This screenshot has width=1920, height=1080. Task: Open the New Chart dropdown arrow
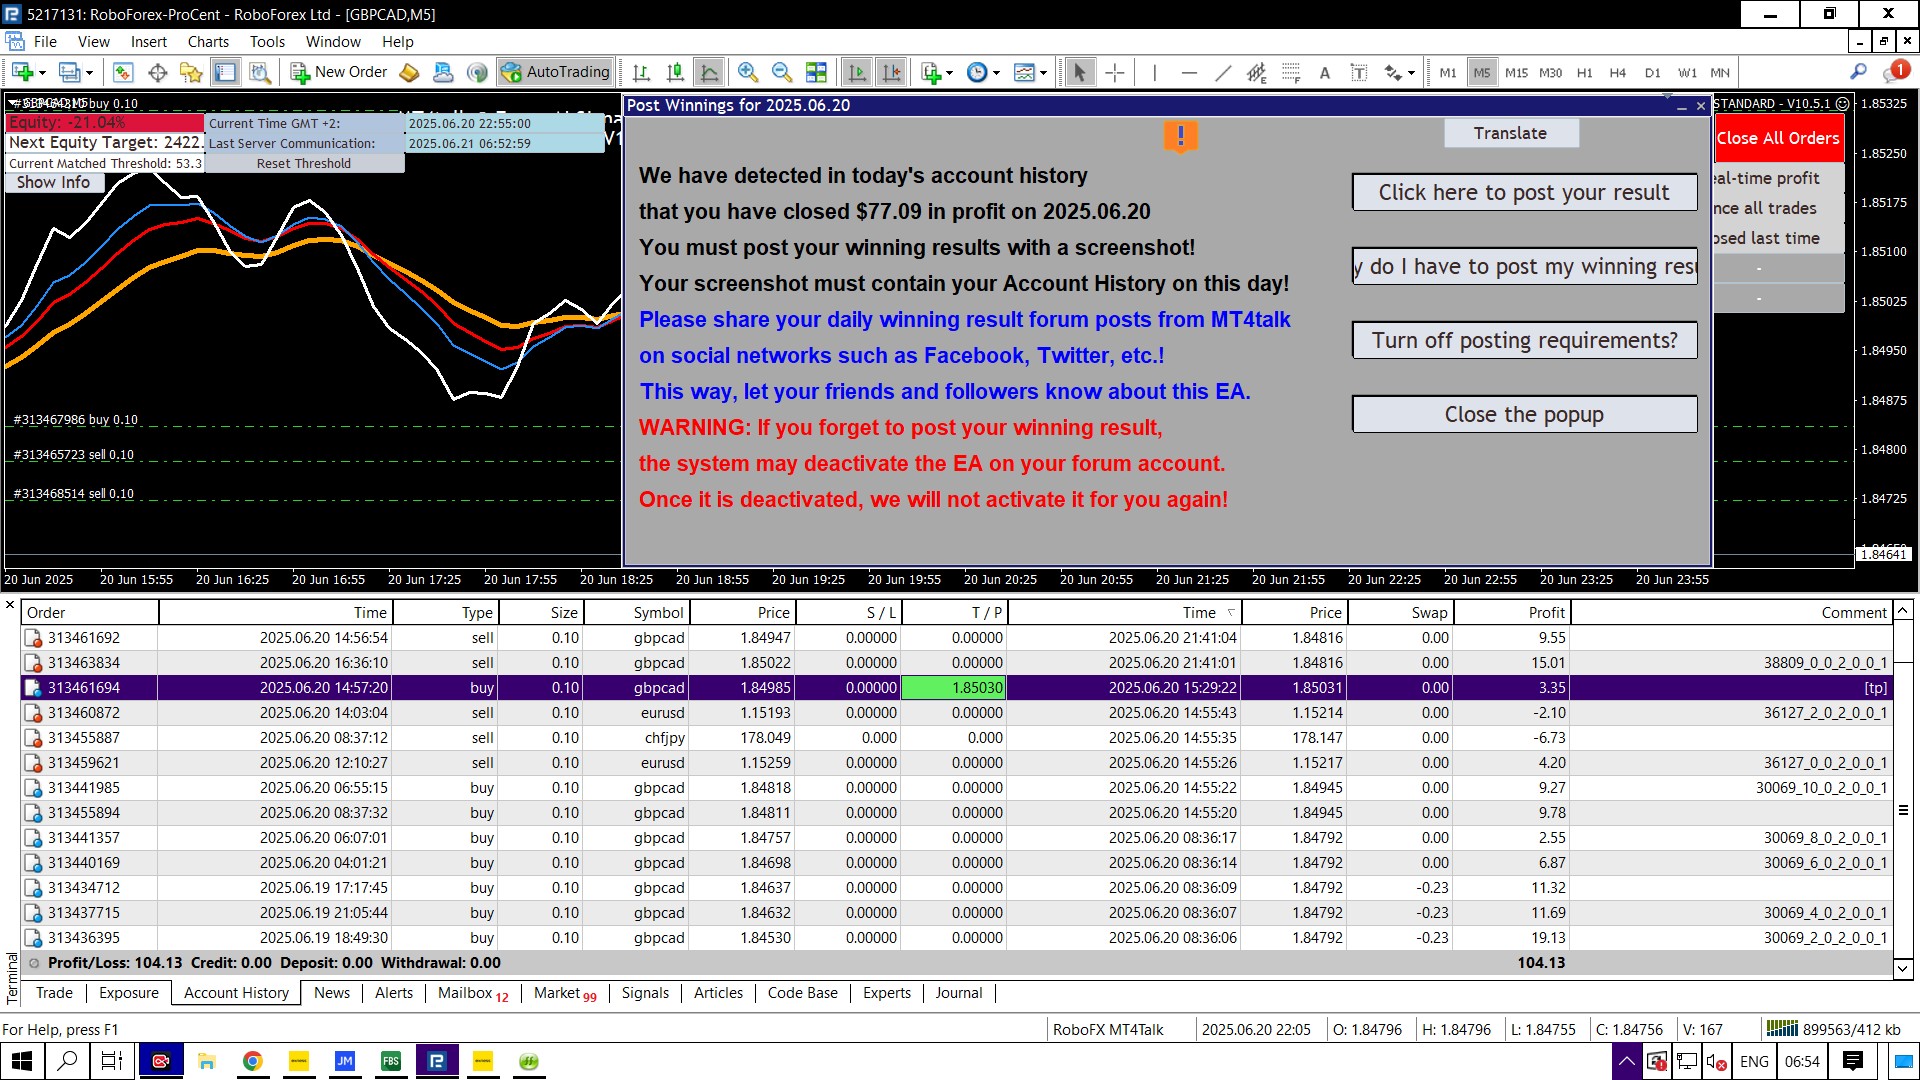click(x=42, y=72)
